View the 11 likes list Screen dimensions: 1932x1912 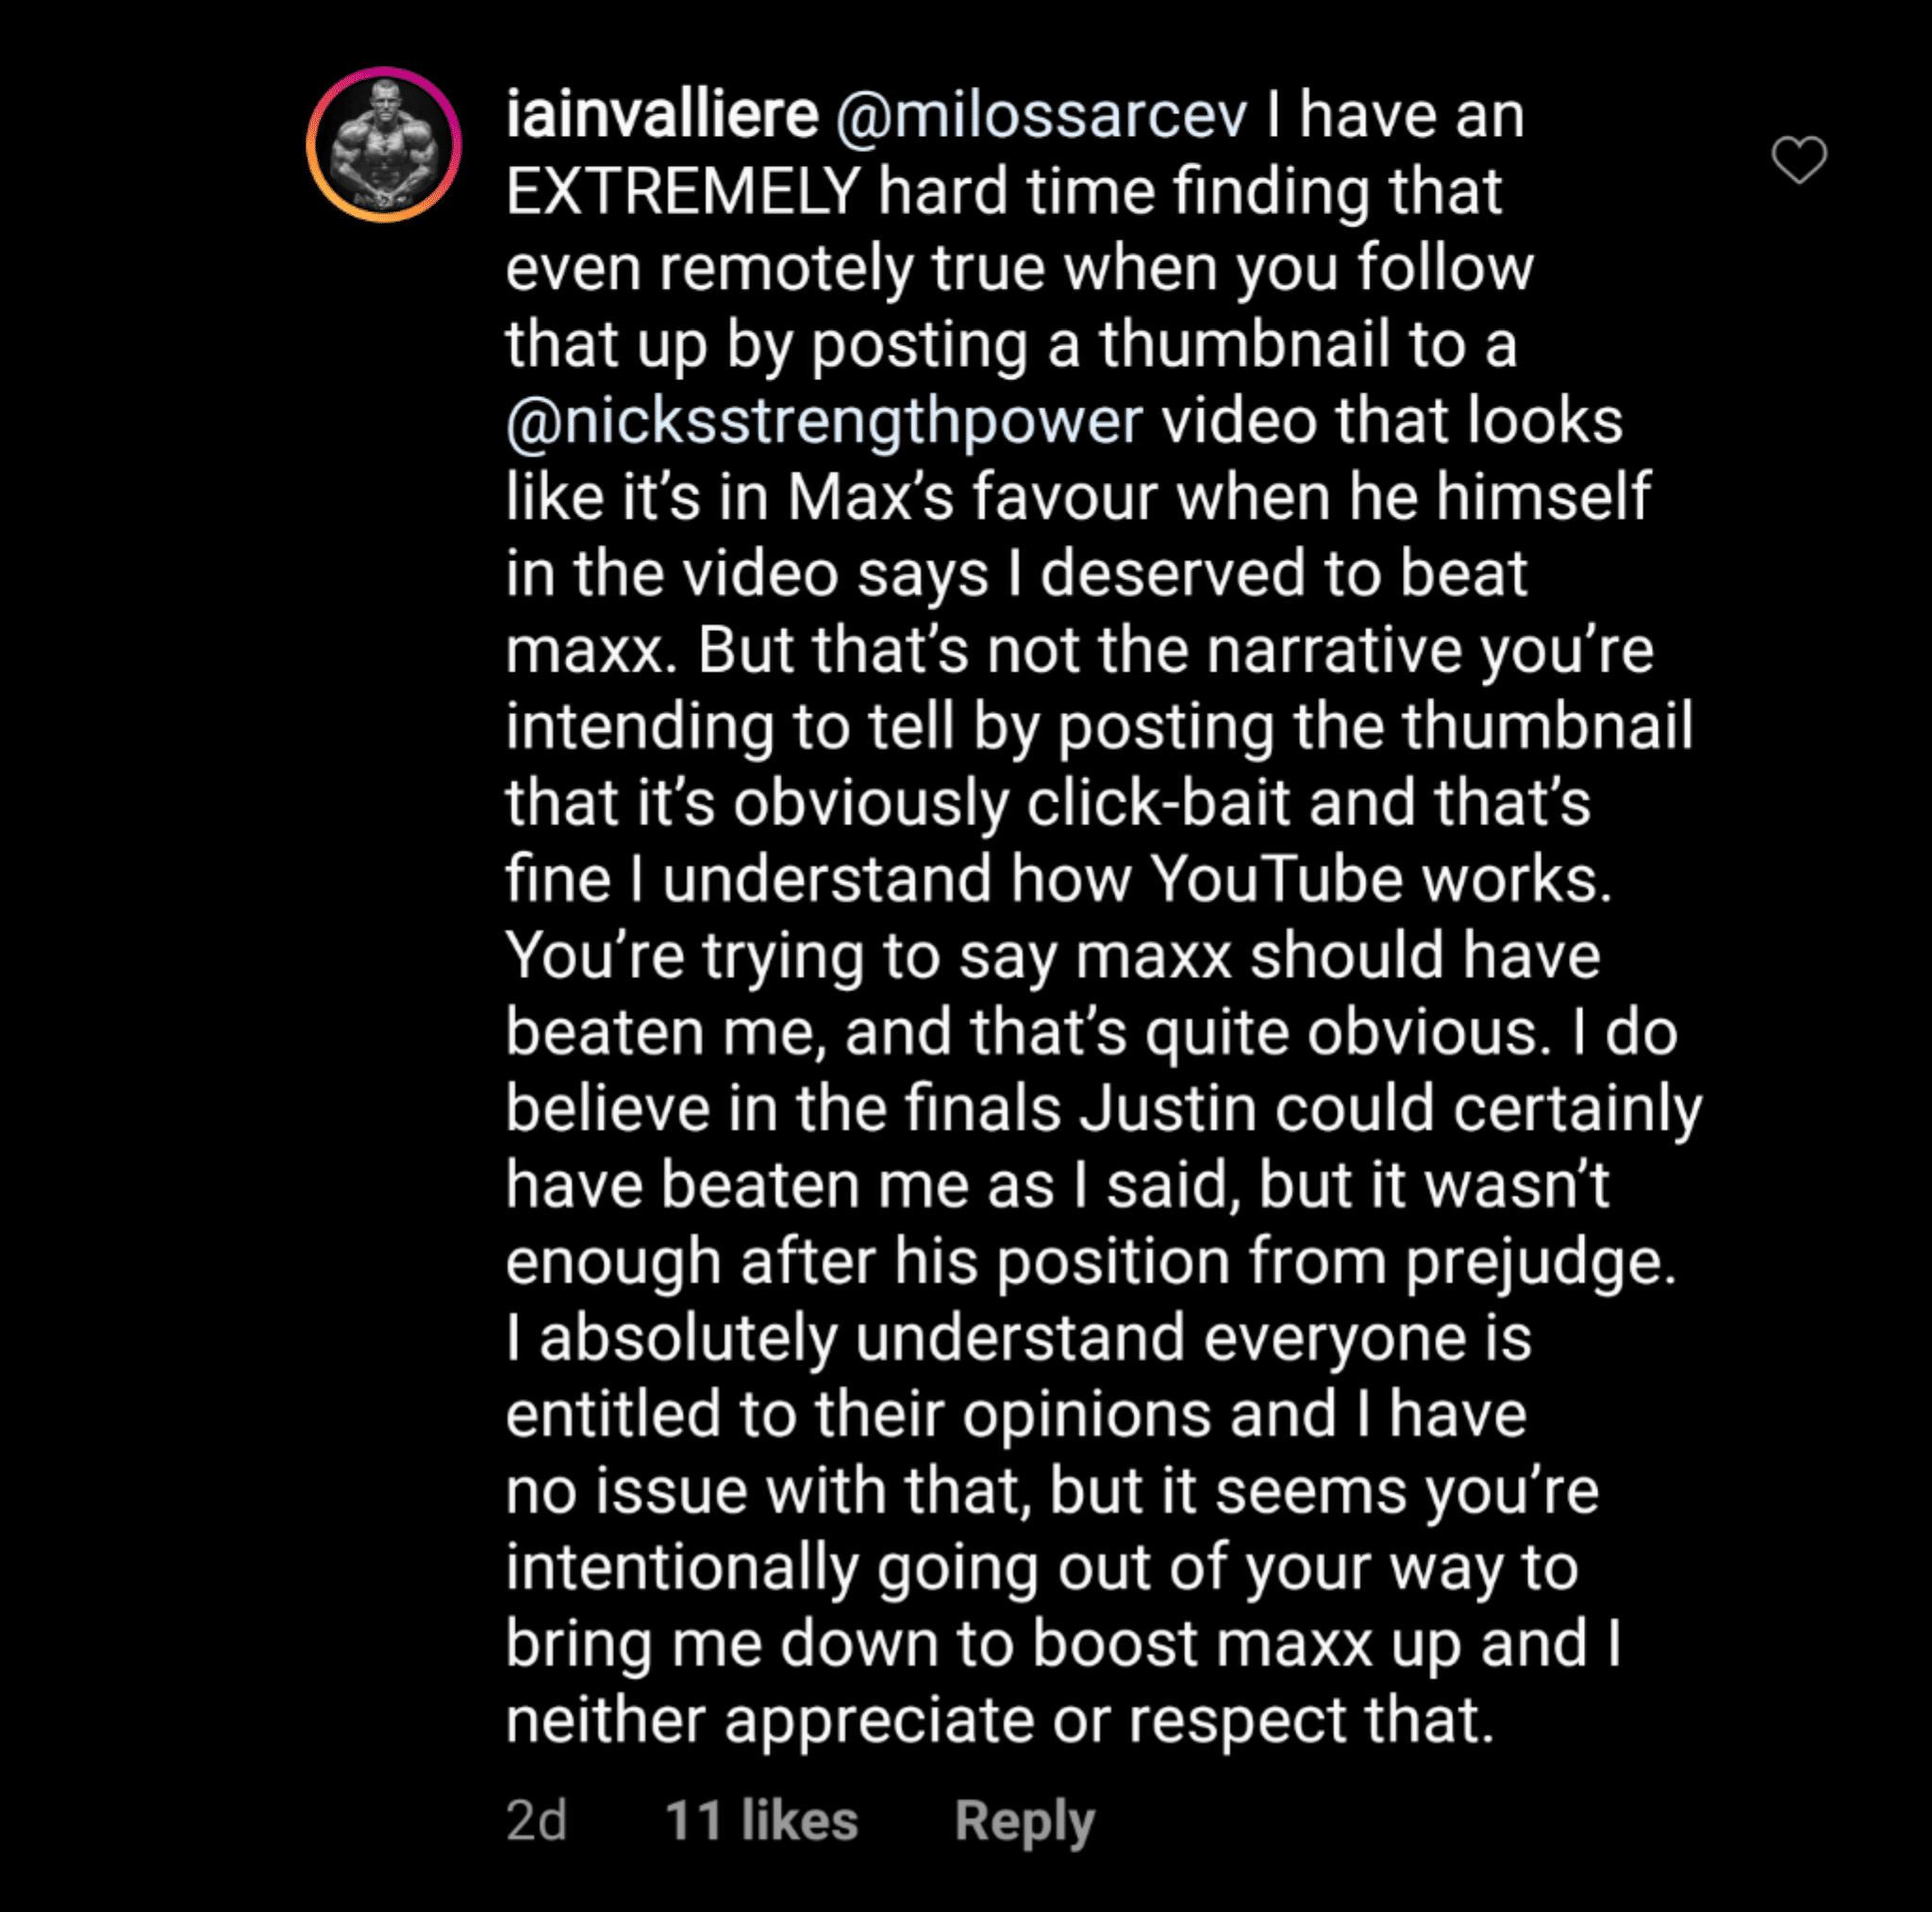click(x=761, y=1820)
